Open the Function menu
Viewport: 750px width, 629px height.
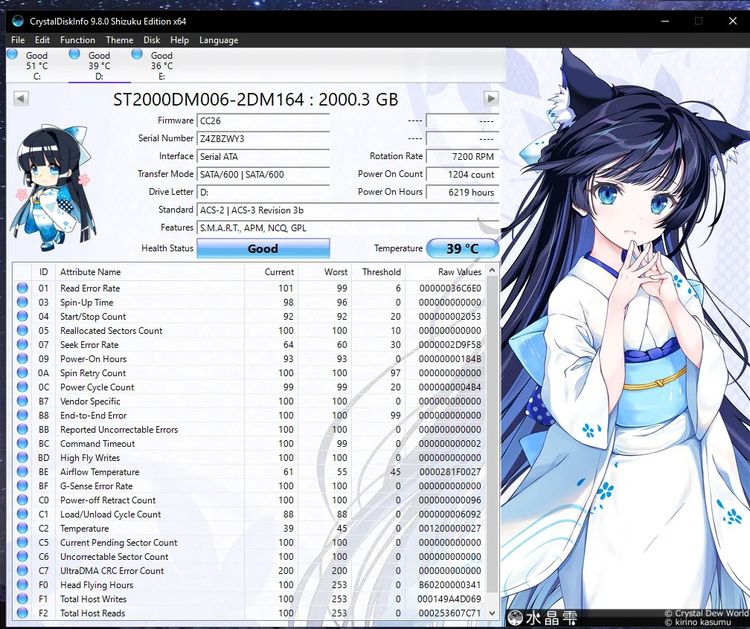77,40
